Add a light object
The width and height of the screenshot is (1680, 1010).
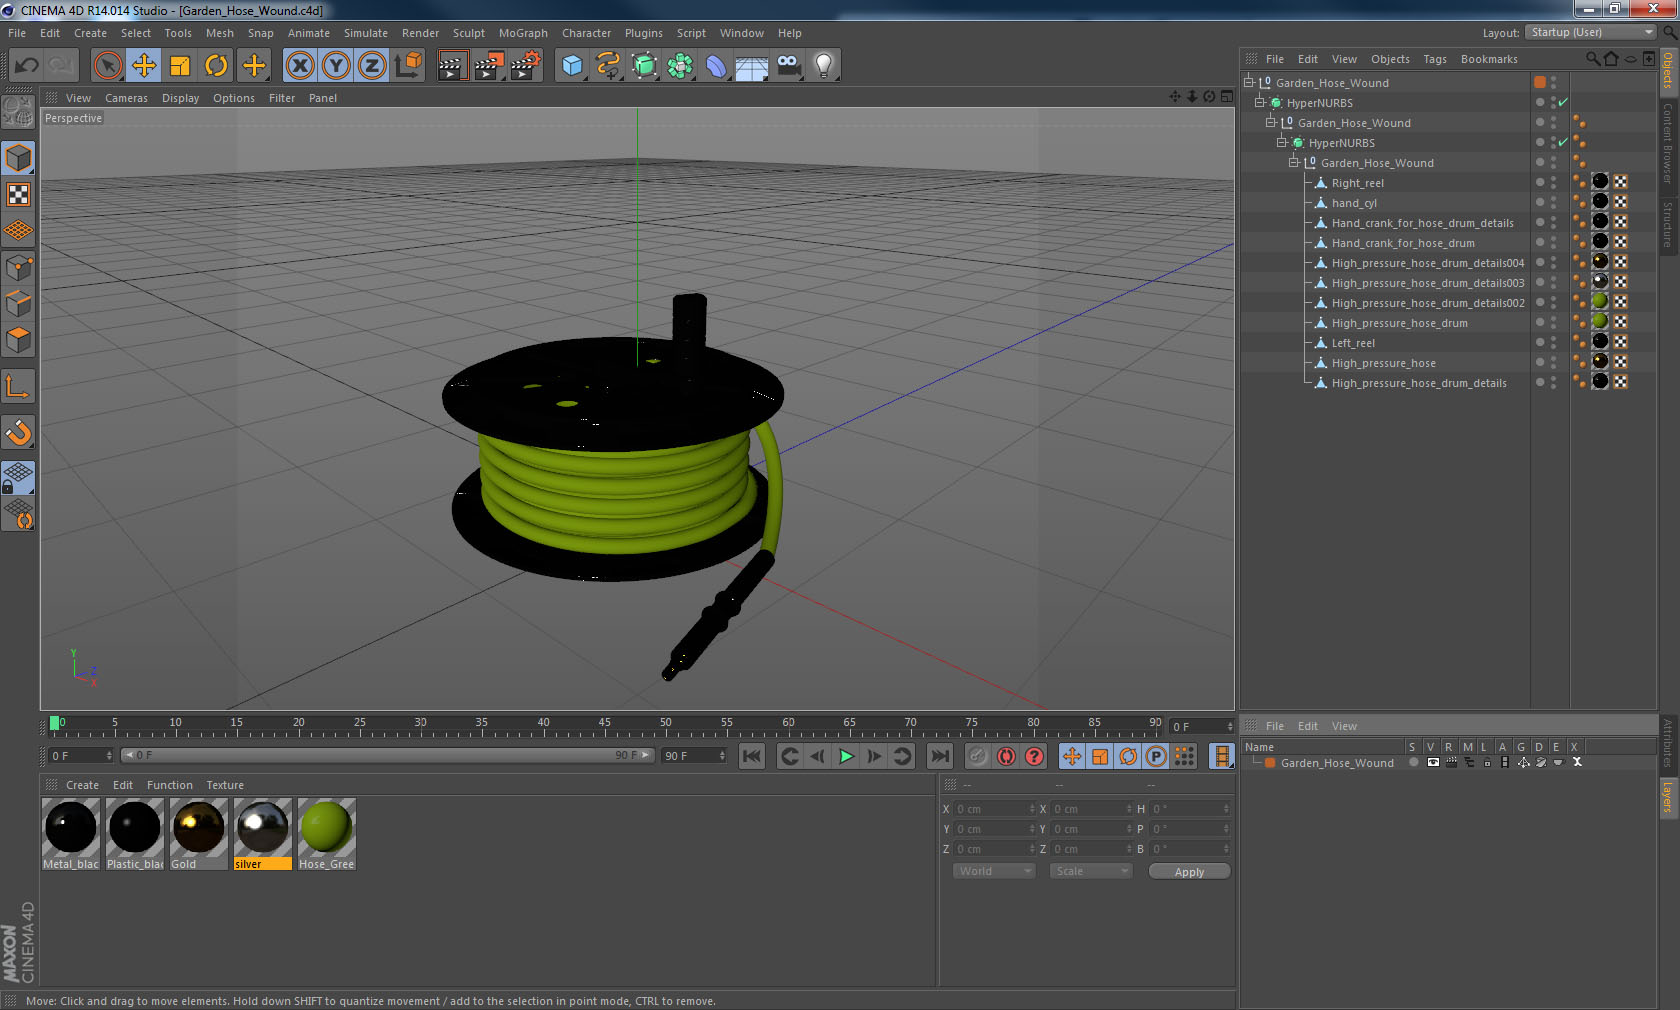[824, 66]
